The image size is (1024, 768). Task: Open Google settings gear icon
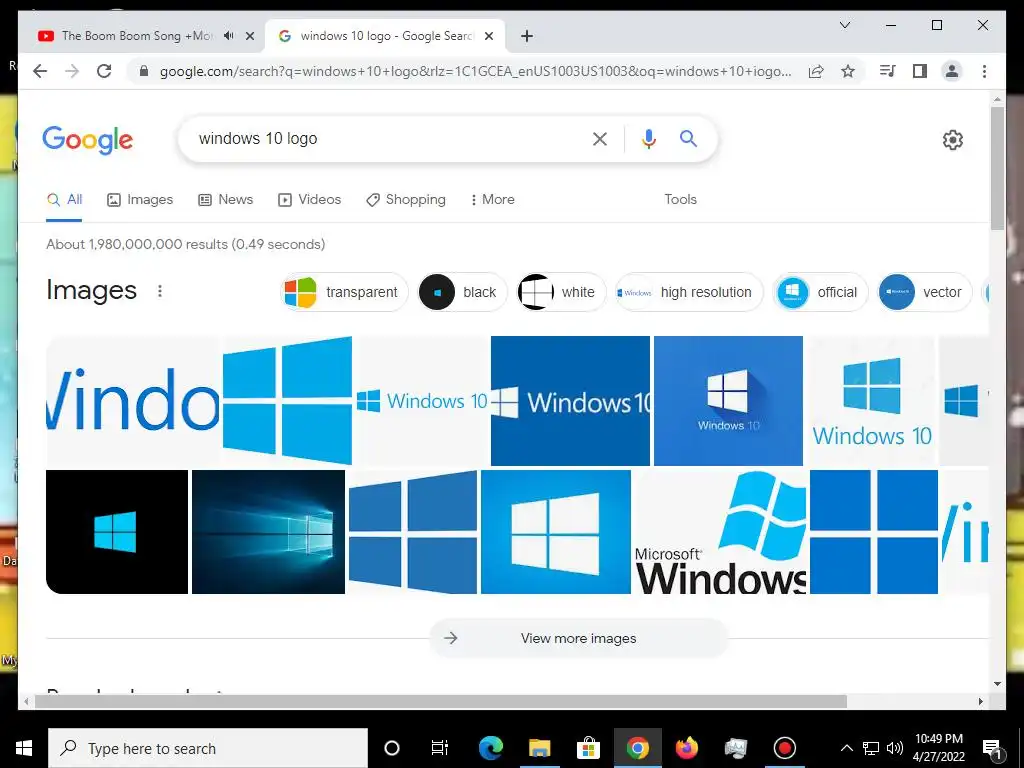953,140
